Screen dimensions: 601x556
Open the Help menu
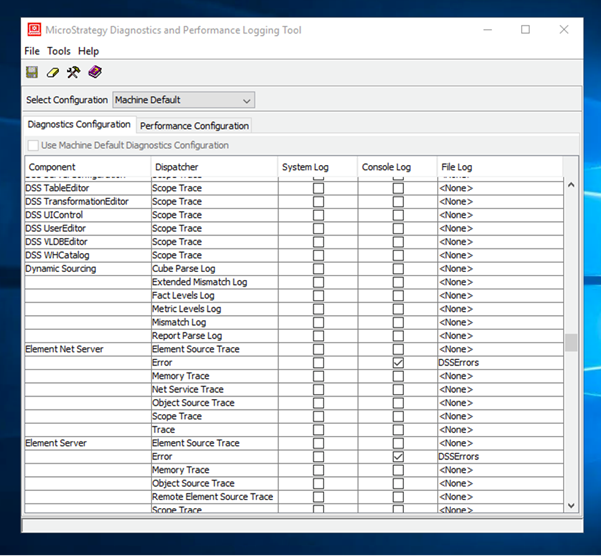click(88, 51)
